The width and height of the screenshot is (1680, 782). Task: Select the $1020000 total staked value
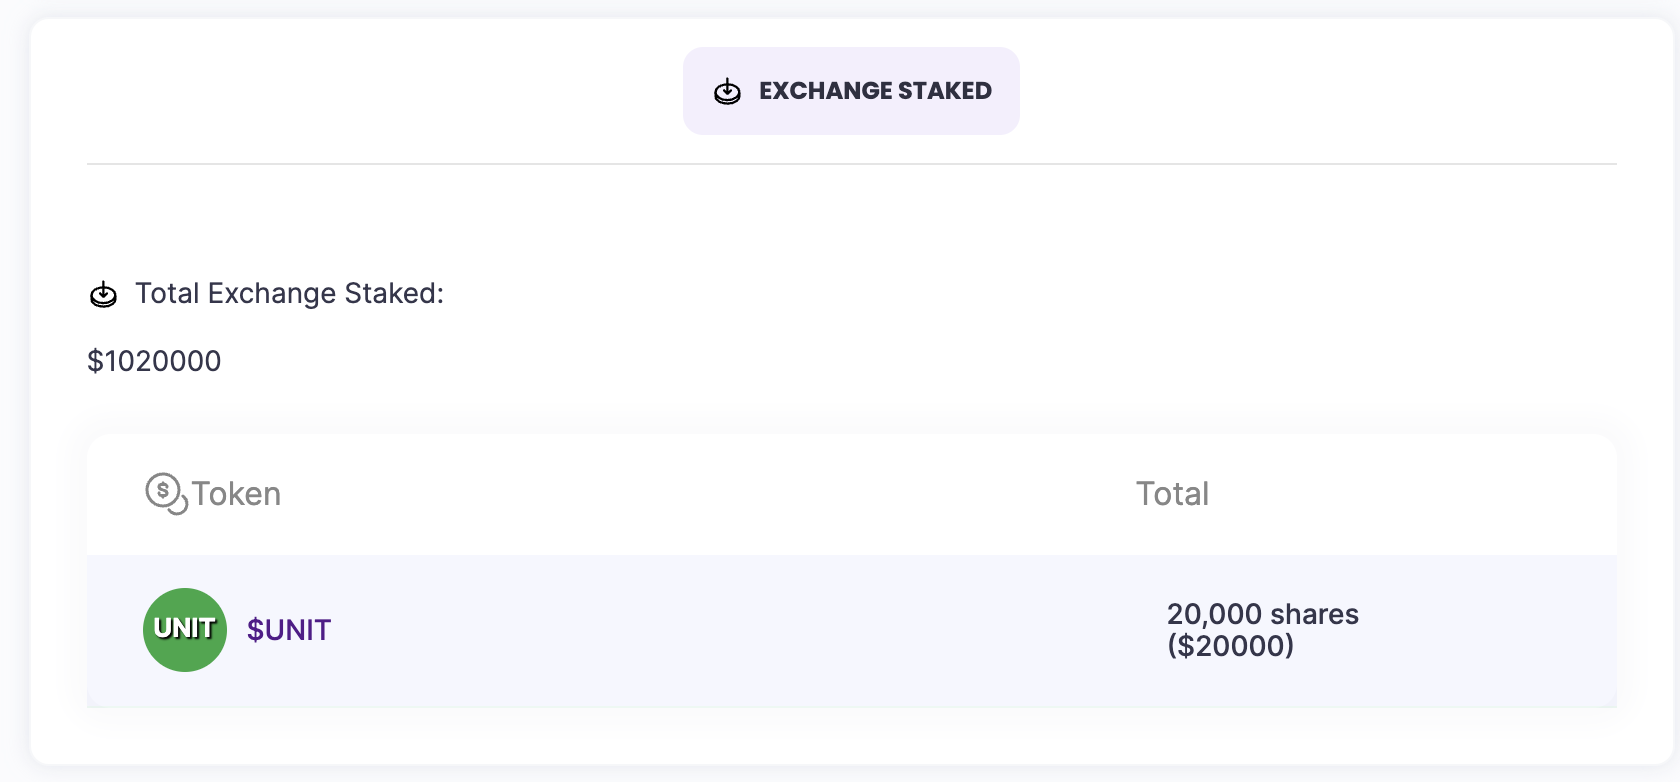[x=154, y=361]
